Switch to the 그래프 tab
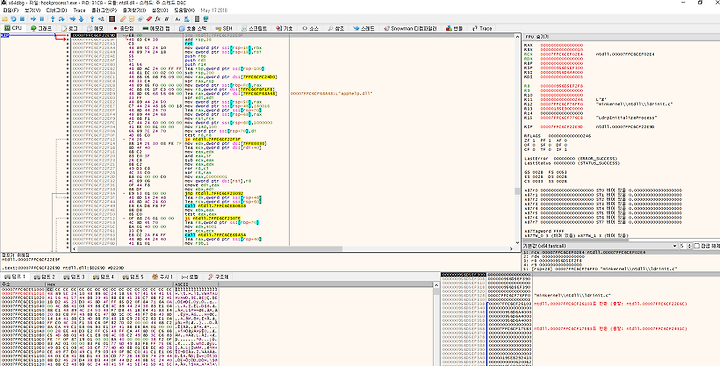The width and height of the screenshot is (720, 366). click(41, 28)
